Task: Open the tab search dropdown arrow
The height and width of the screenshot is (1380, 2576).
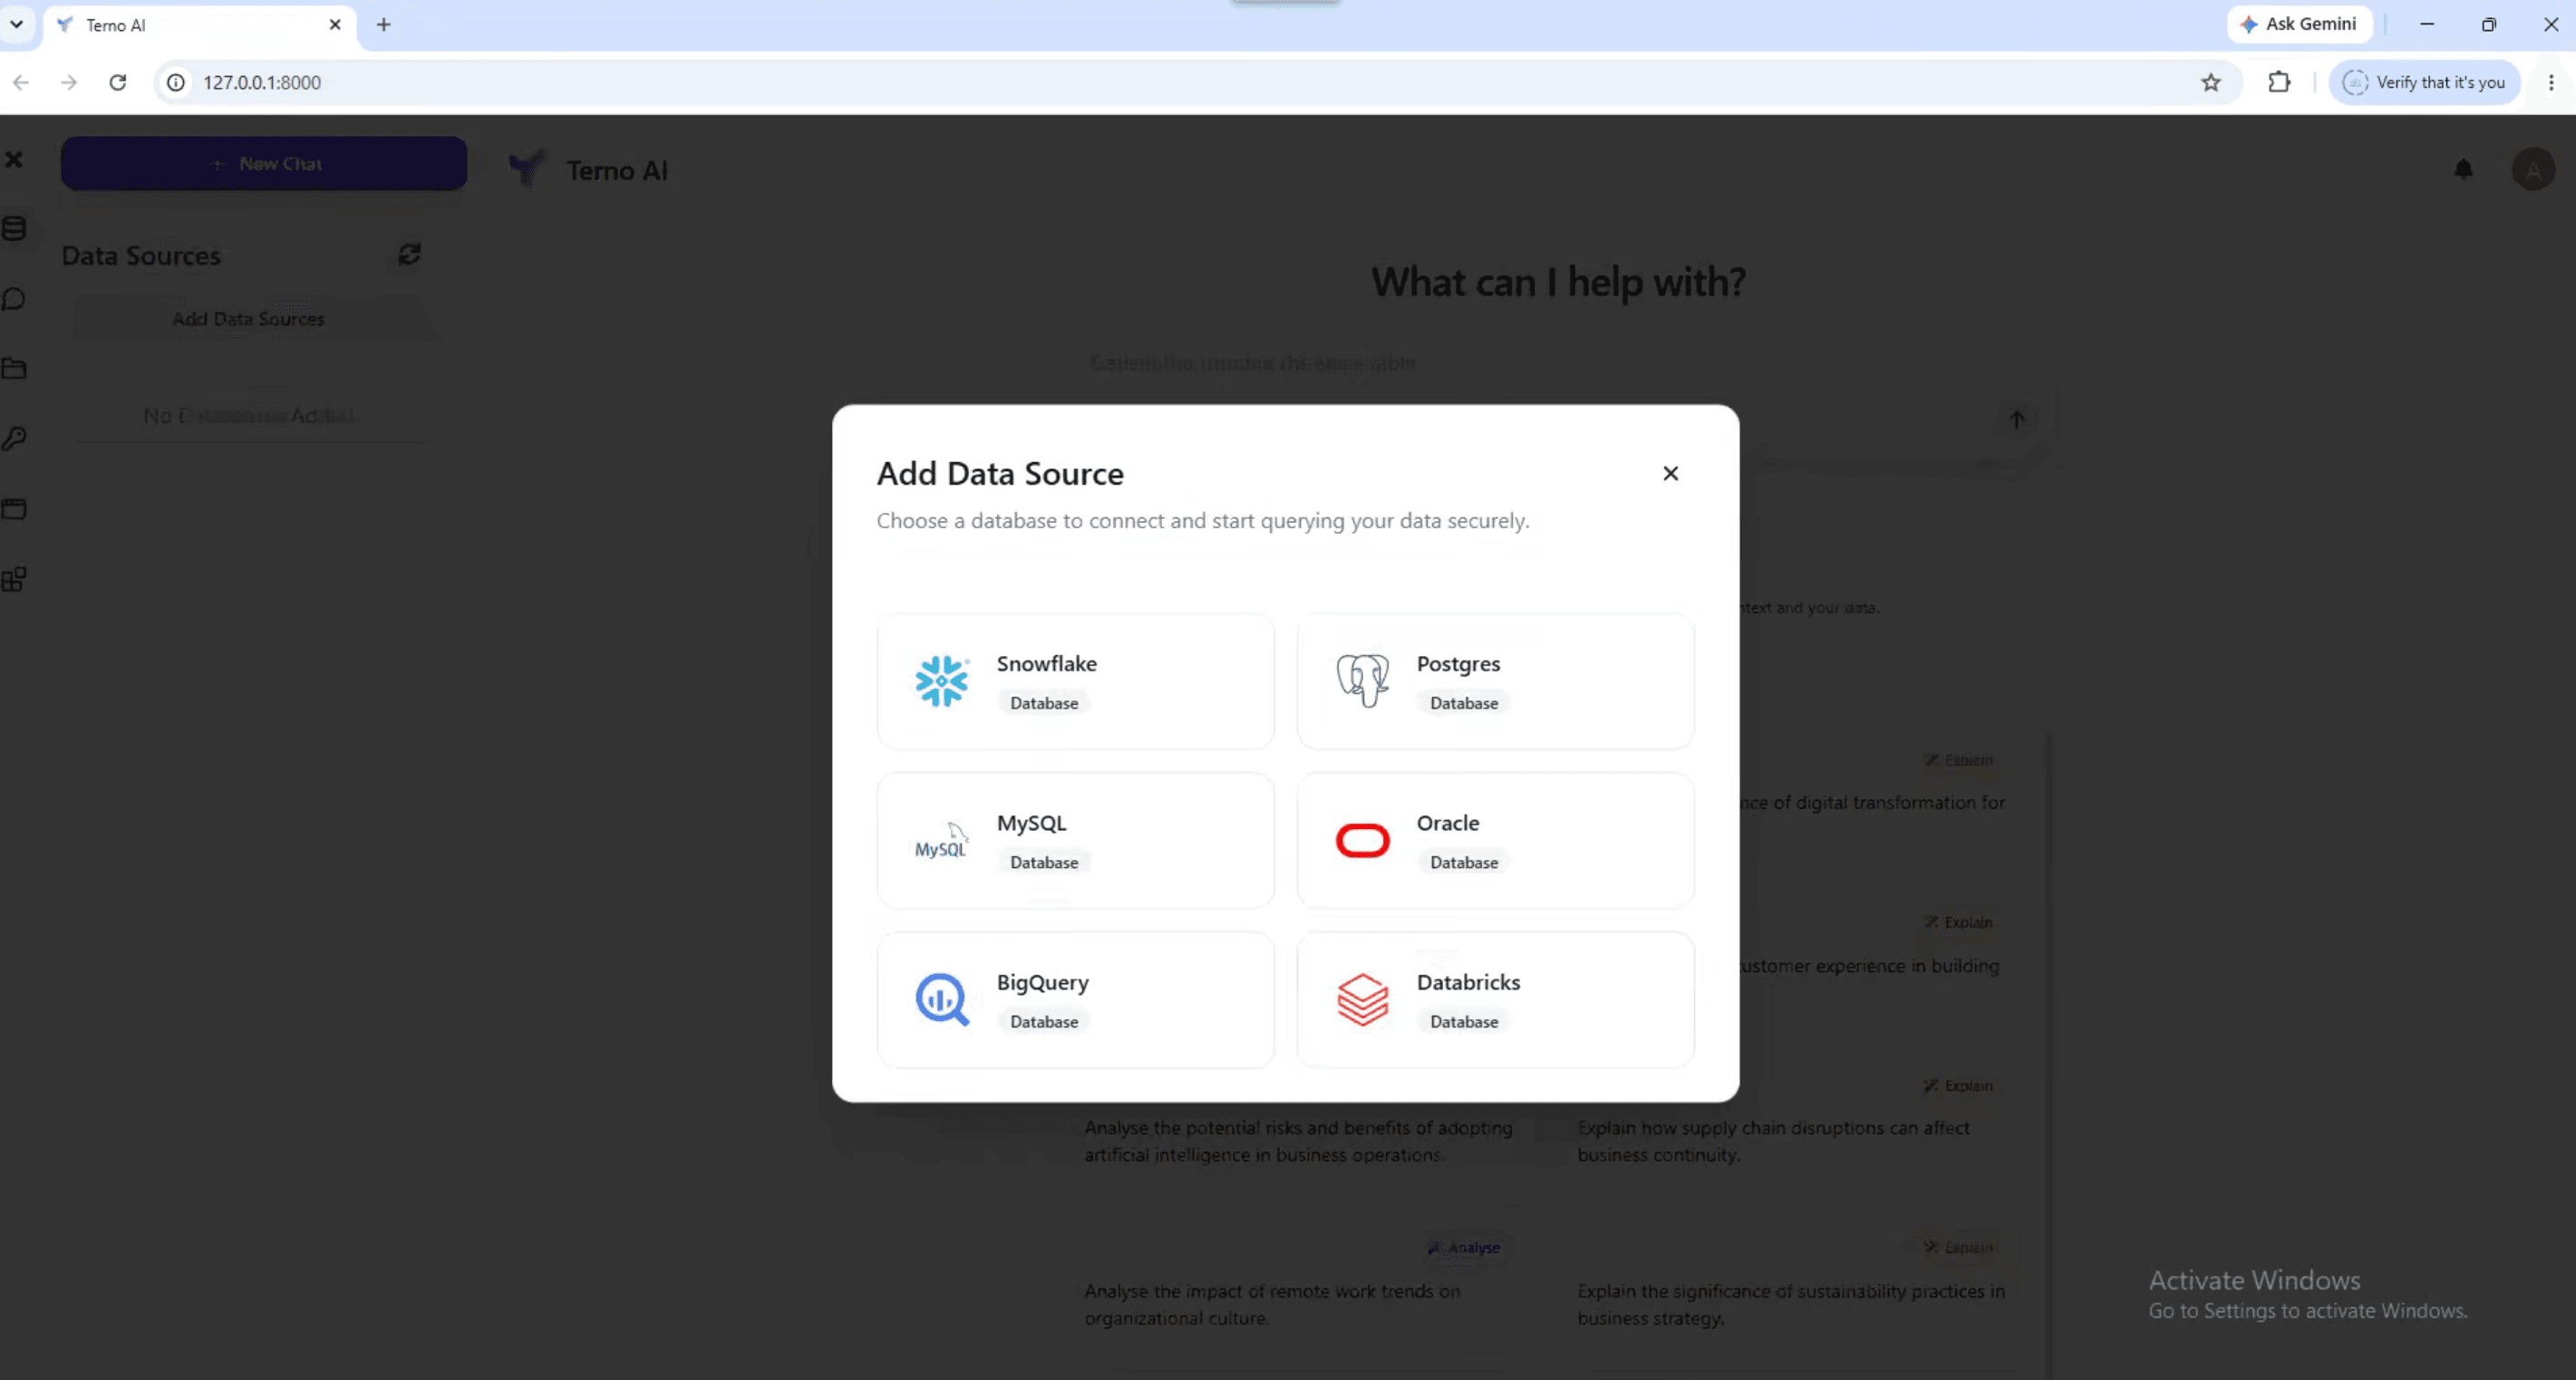Action: coord(17,24)
